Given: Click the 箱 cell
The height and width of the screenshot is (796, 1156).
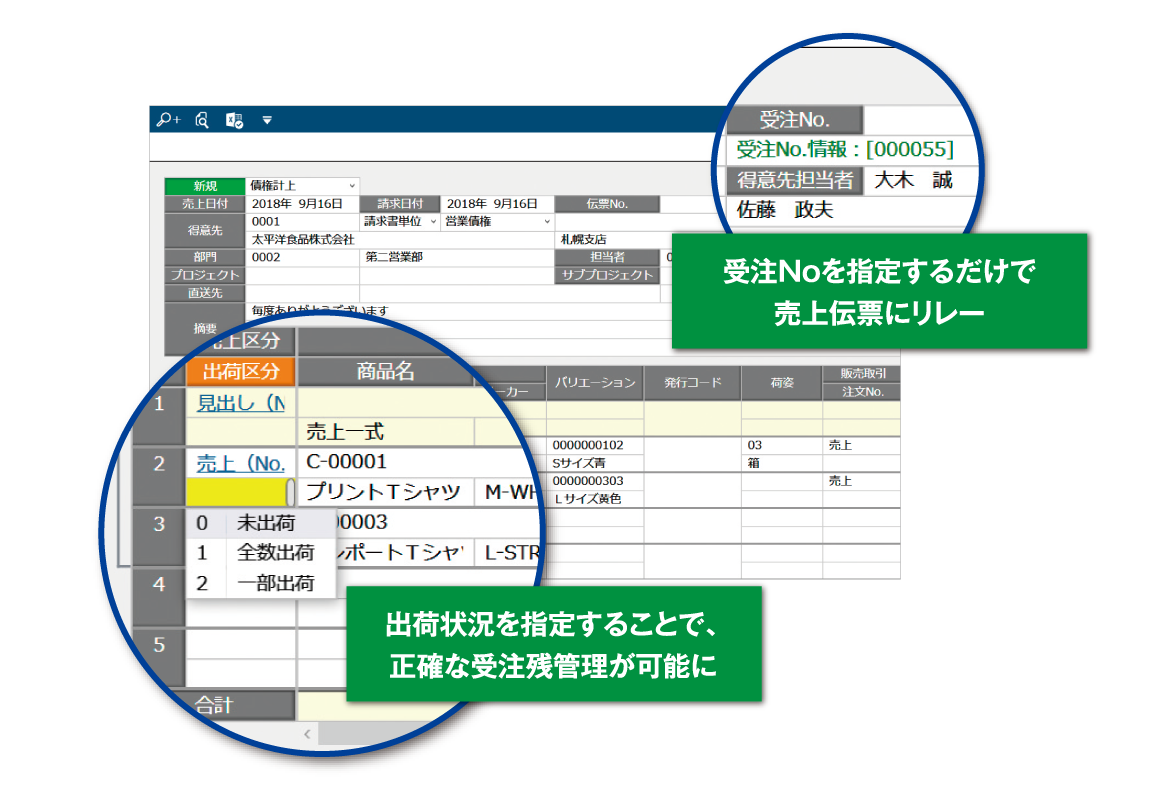Looking at the screenshot, I should tap(781, 463).
